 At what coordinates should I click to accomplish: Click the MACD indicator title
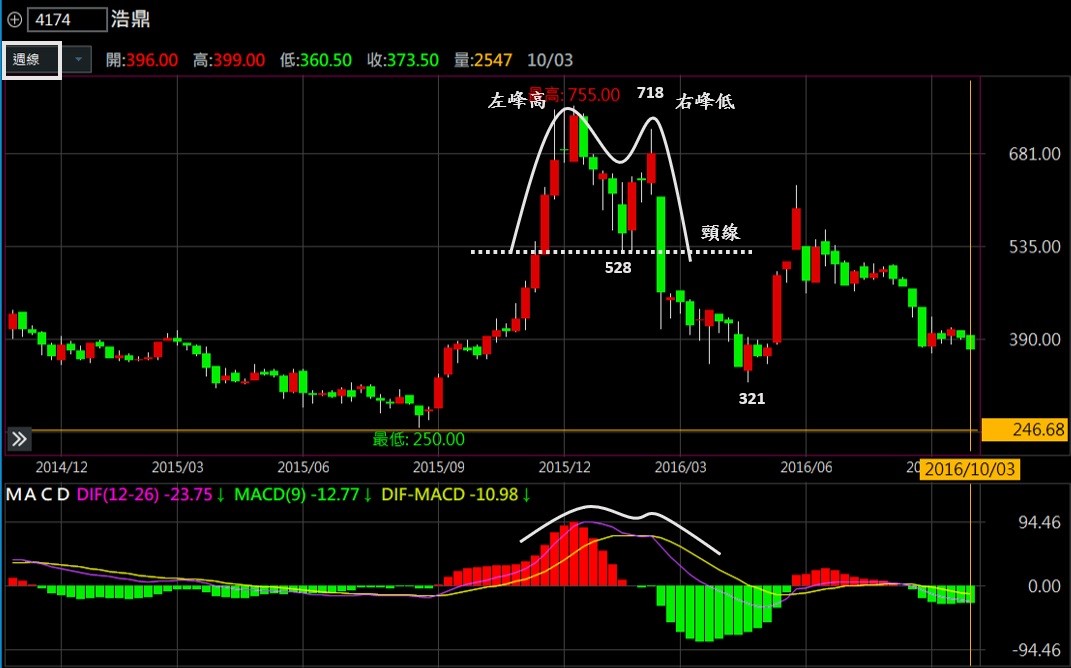click(x=38, y=495)
